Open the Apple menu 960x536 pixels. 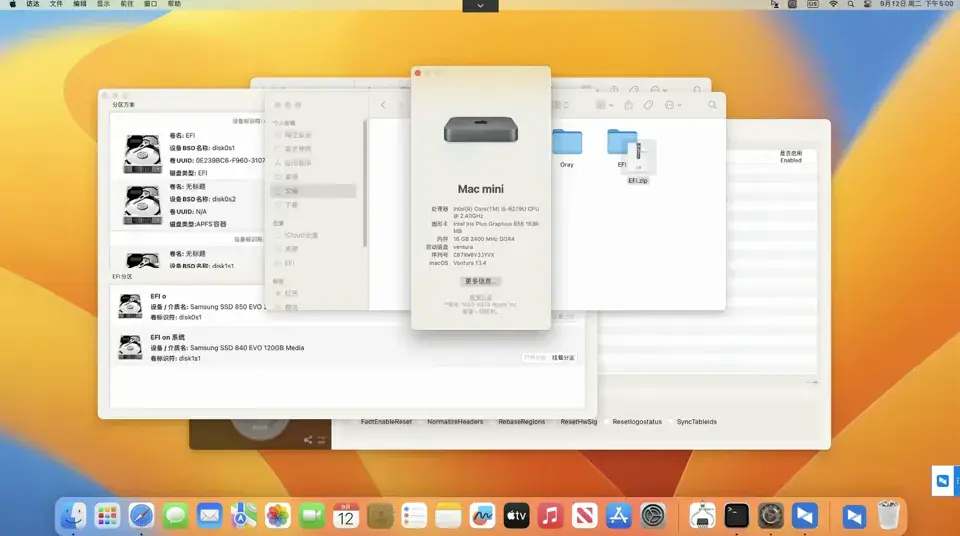pos(12,4)
